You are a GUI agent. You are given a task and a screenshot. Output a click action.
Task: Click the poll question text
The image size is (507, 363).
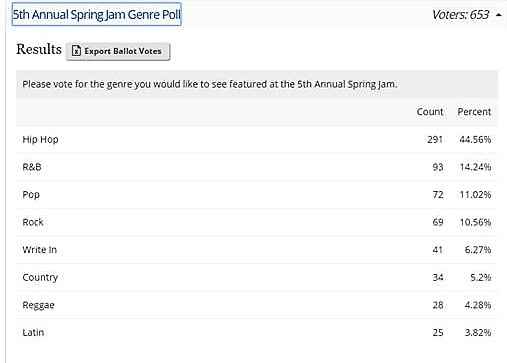pos(210,84)
